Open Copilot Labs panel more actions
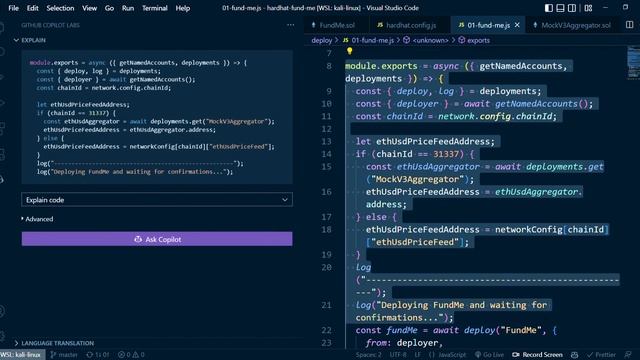 [290, 25]
